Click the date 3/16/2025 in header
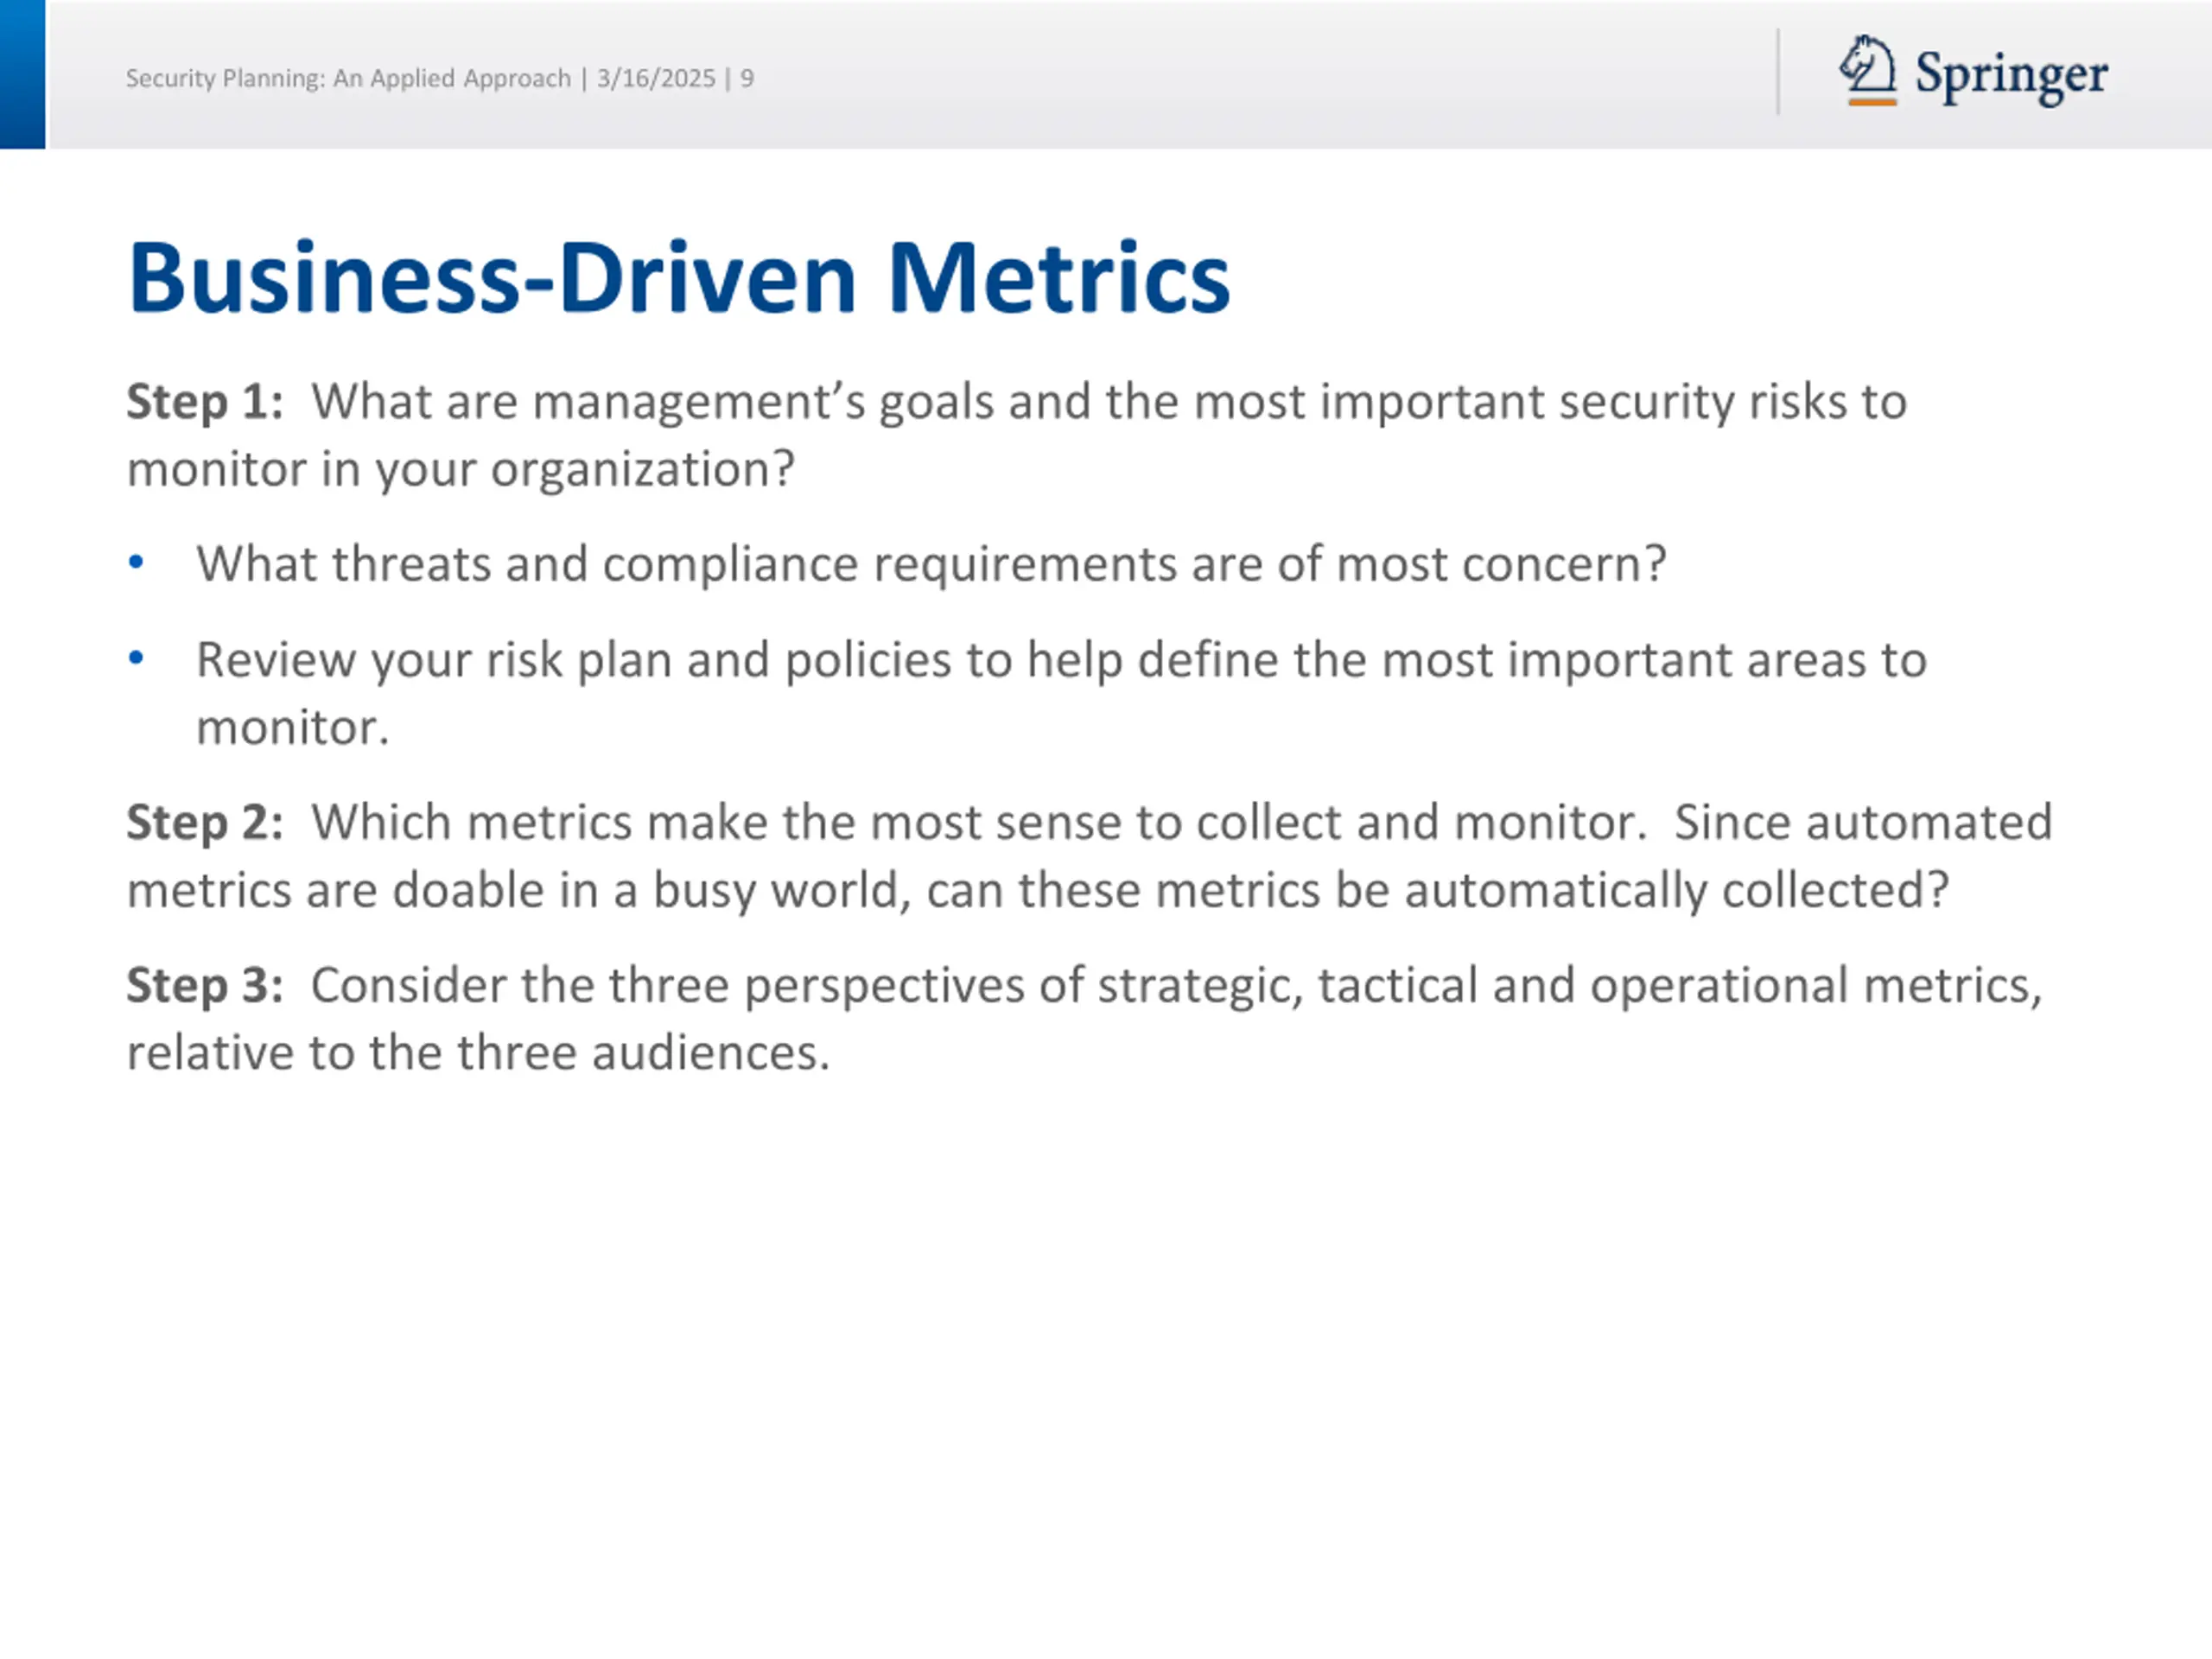Viewport: 2212px width, 1659px height. pyautogui.click(x=656, y=78)
